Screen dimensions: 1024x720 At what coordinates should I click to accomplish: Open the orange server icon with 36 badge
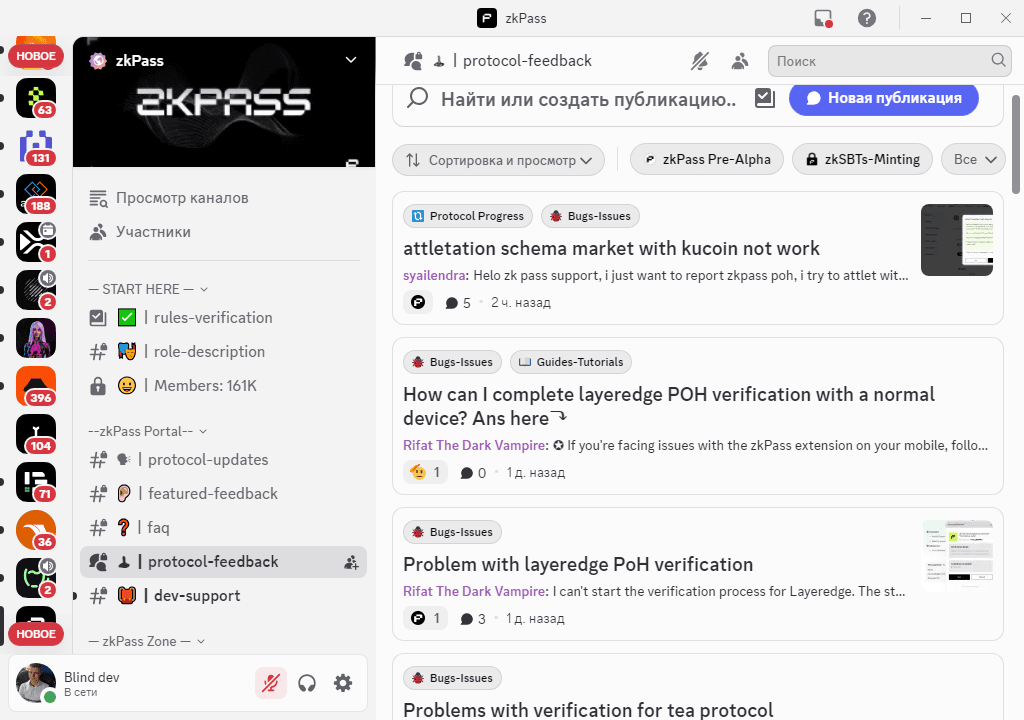(x=36, y=530)
